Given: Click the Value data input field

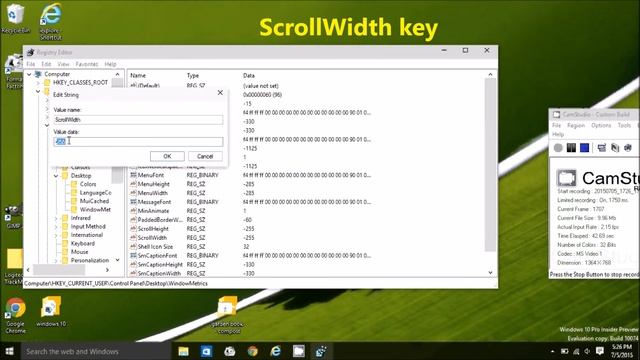Looking at the screenshot, I should click(138, 142).
